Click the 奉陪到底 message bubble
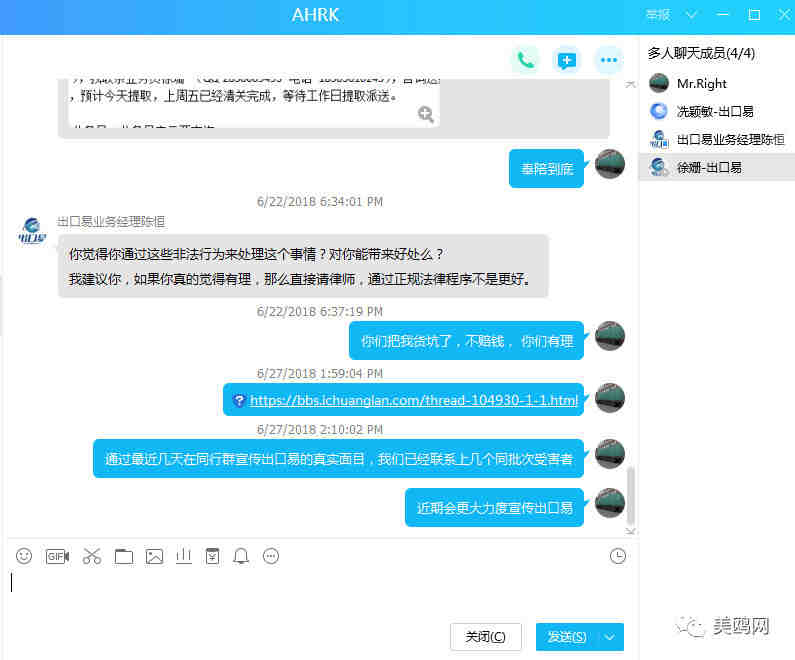795x660 pixels. tap(547, 169)
